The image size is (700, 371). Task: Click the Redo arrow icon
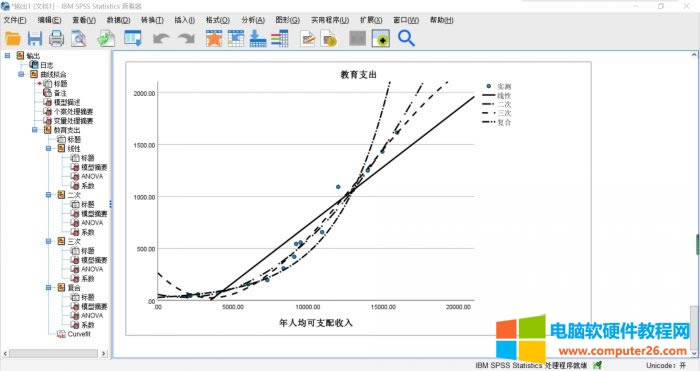click(186, 39)
